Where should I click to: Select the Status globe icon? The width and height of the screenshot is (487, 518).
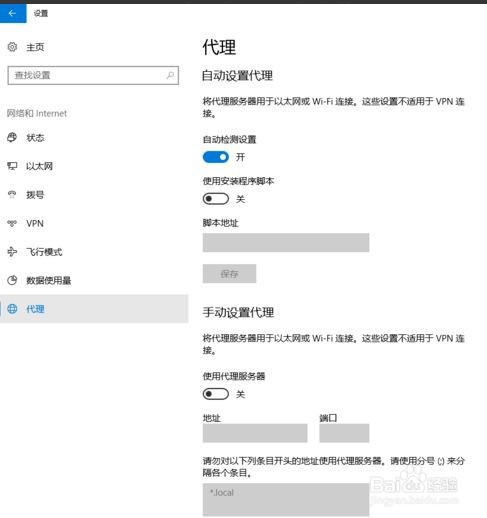coord(12,137)
